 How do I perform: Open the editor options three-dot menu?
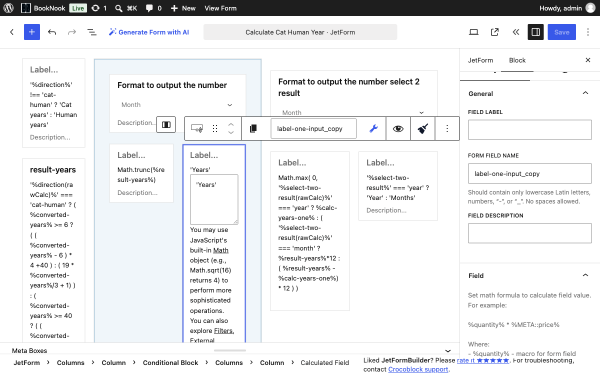(x=588, y=32)
